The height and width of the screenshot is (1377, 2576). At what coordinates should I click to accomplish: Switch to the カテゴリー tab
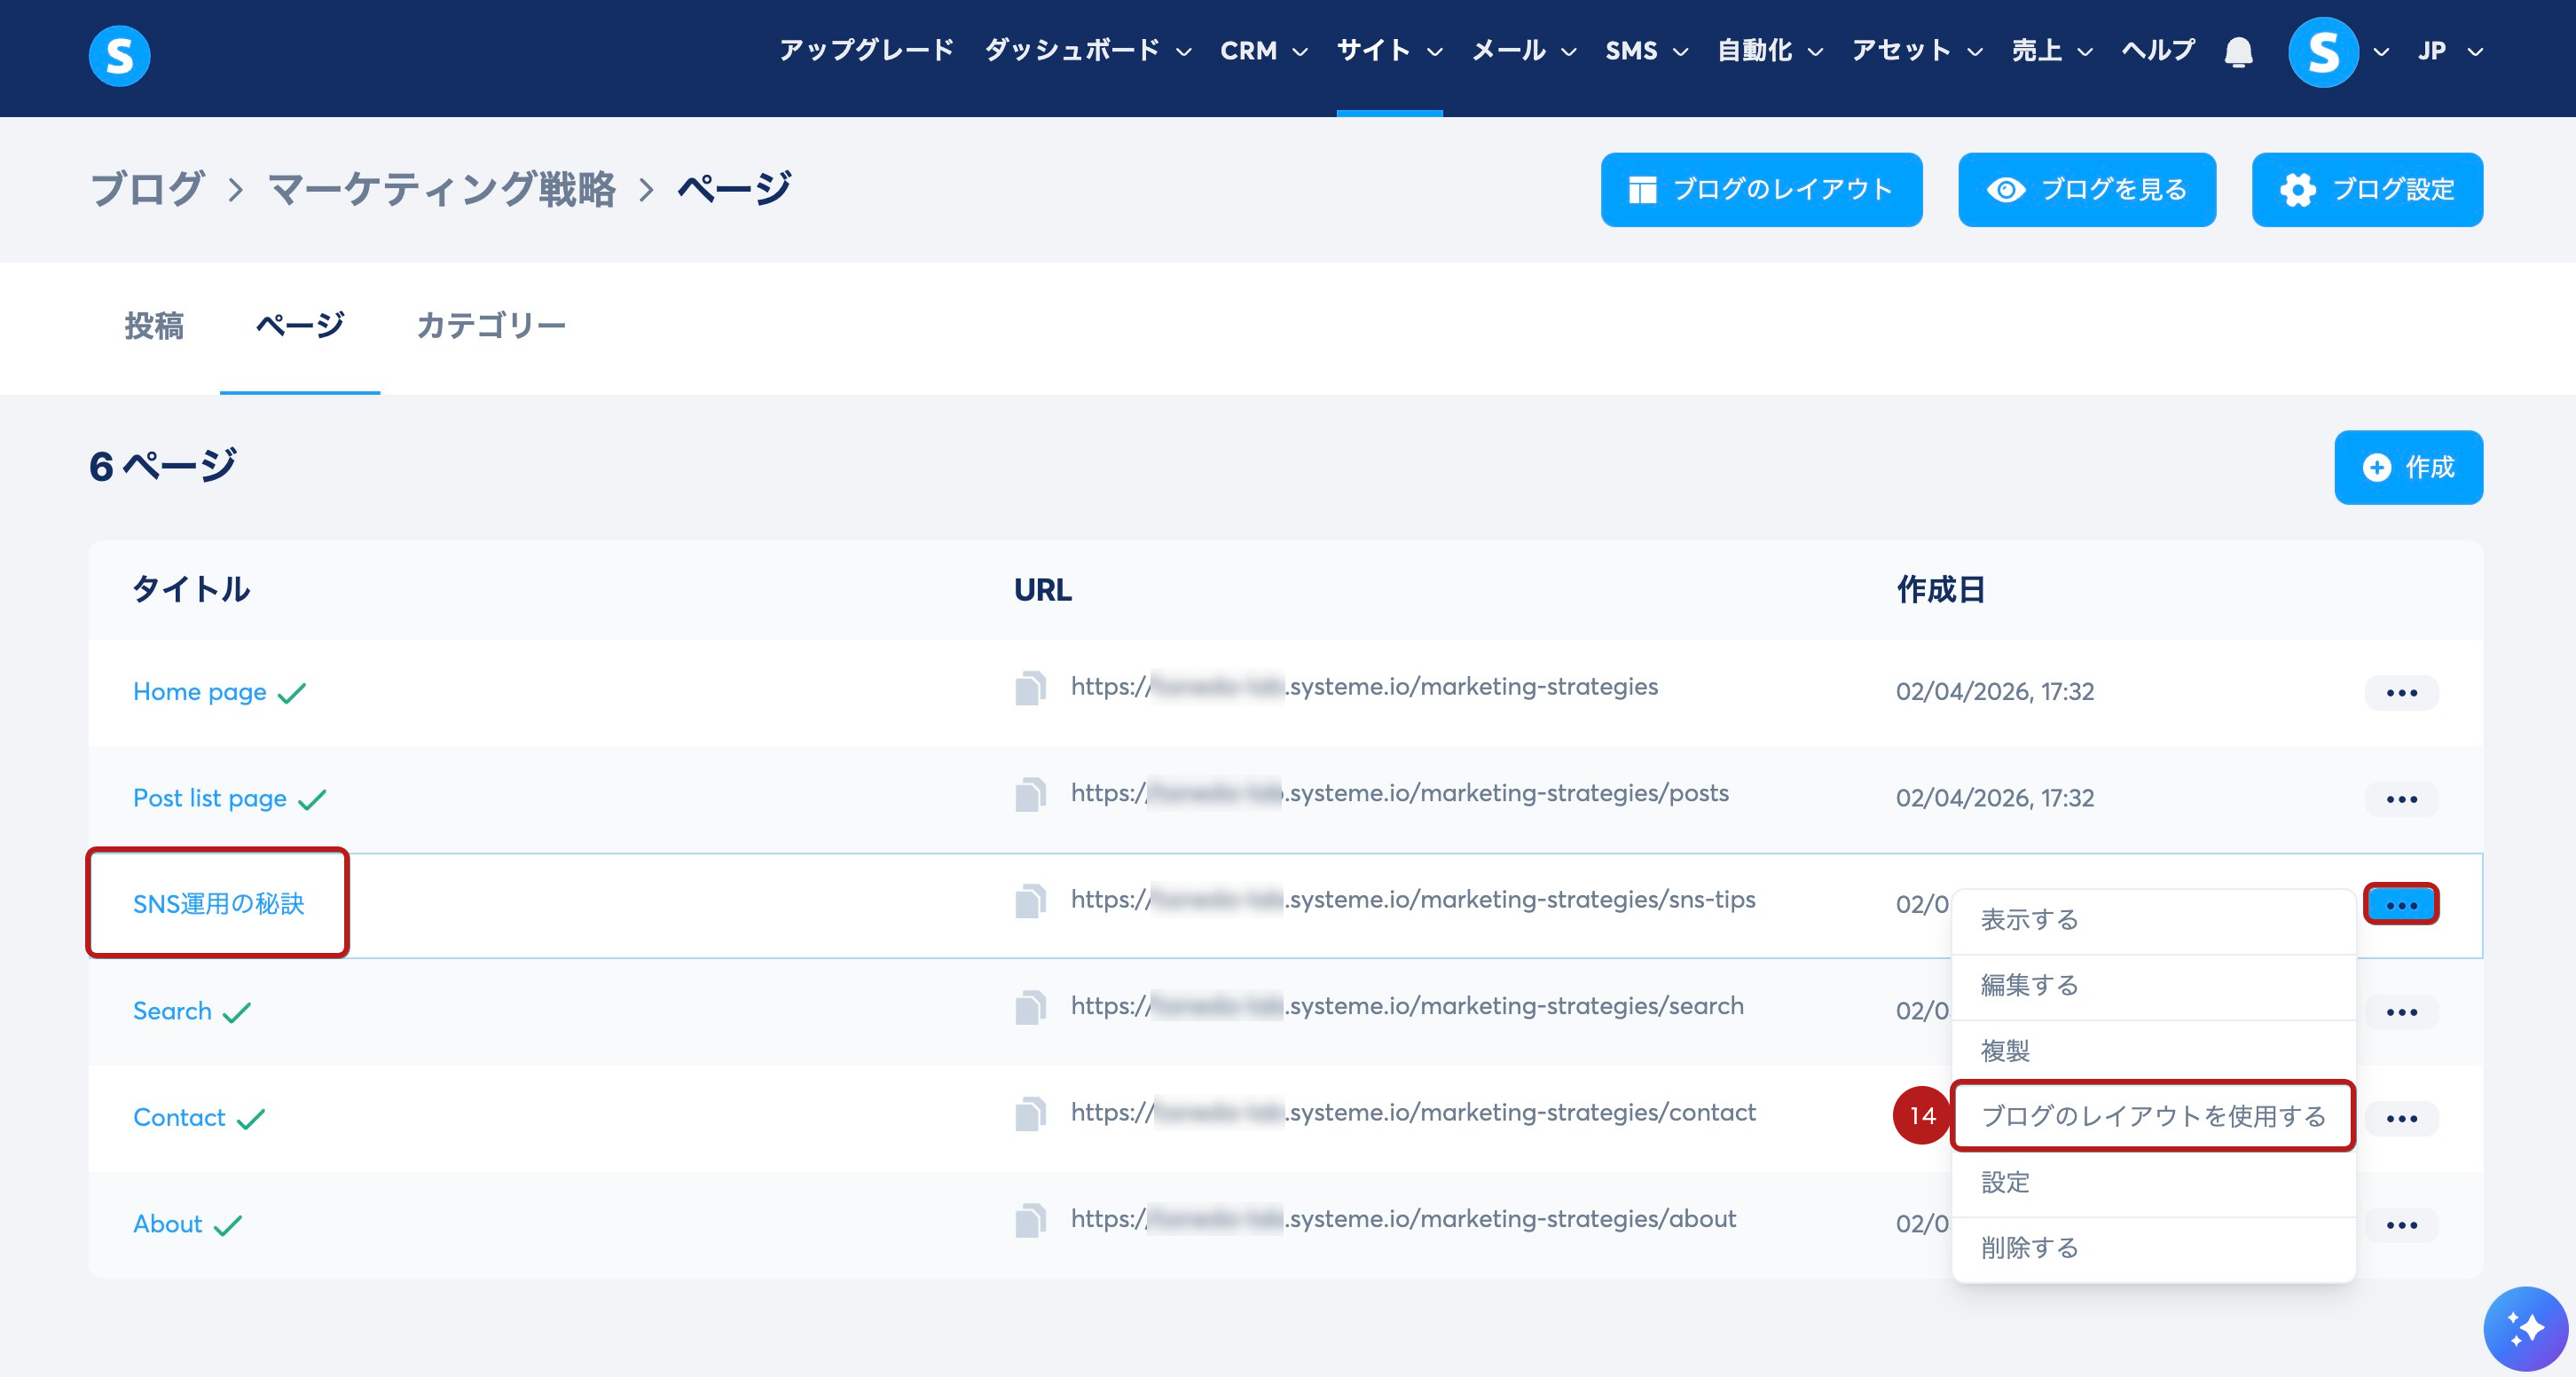[491, 326]
